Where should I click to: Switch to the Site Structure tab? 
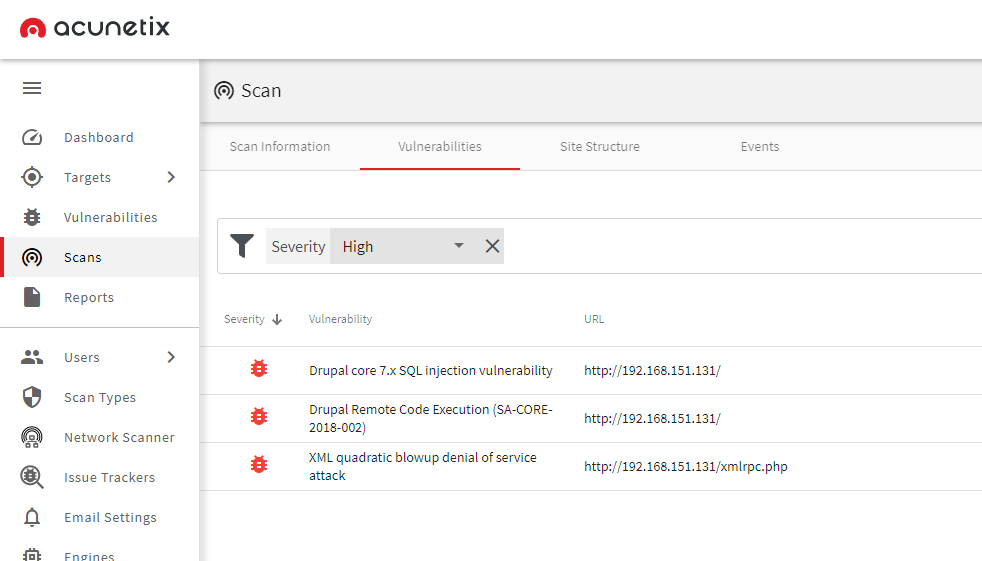600,146
